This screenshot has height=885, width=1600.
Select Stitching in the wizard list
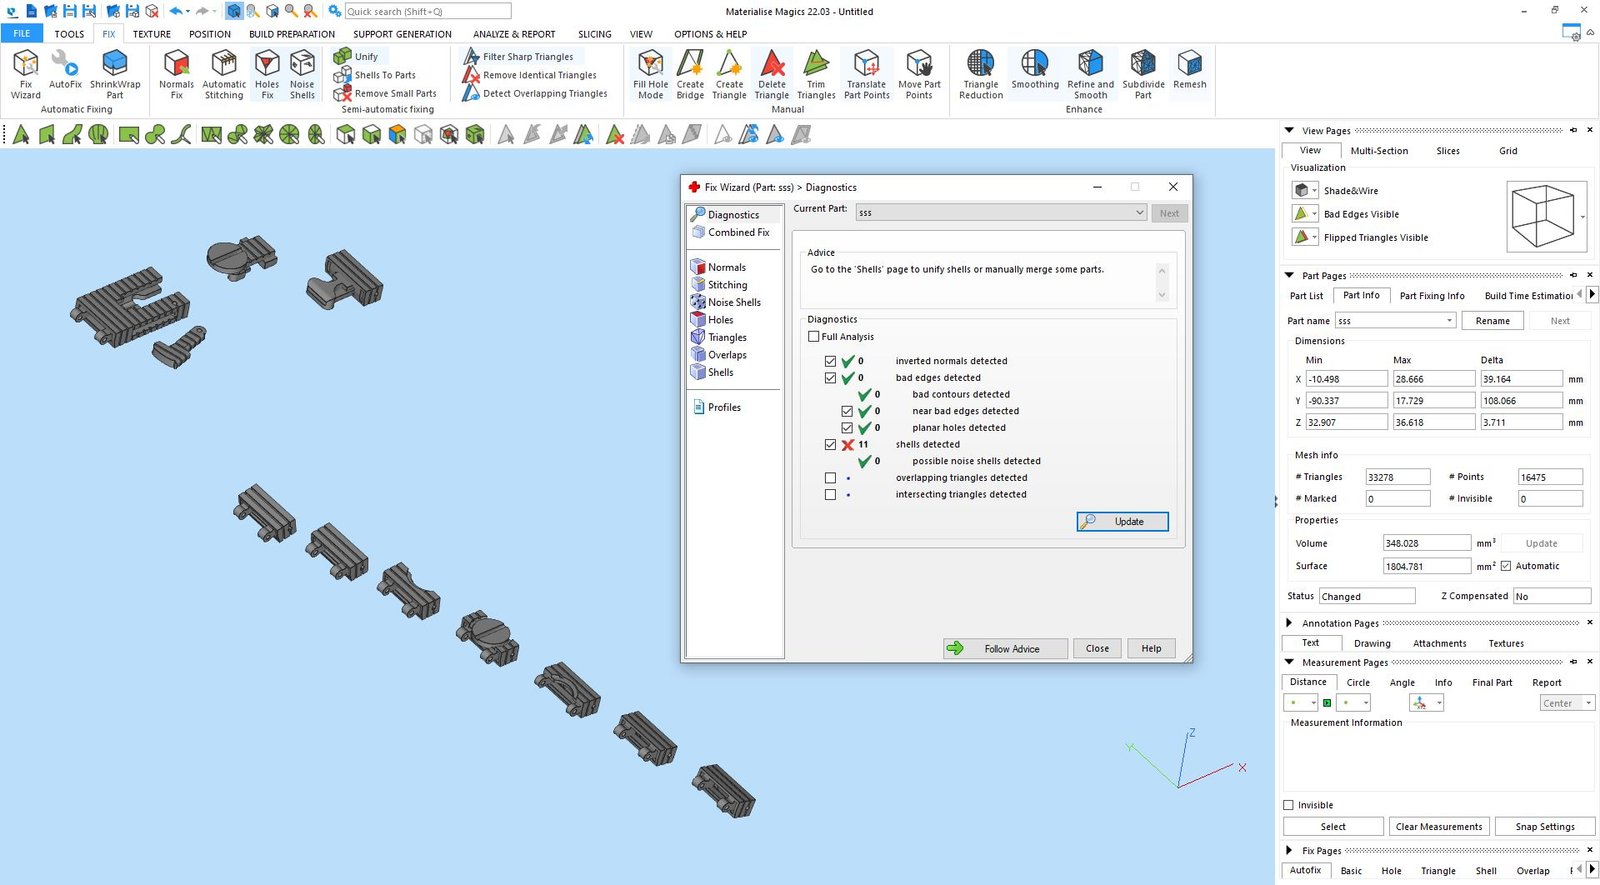pyautogui.click(x=727, y=285)
